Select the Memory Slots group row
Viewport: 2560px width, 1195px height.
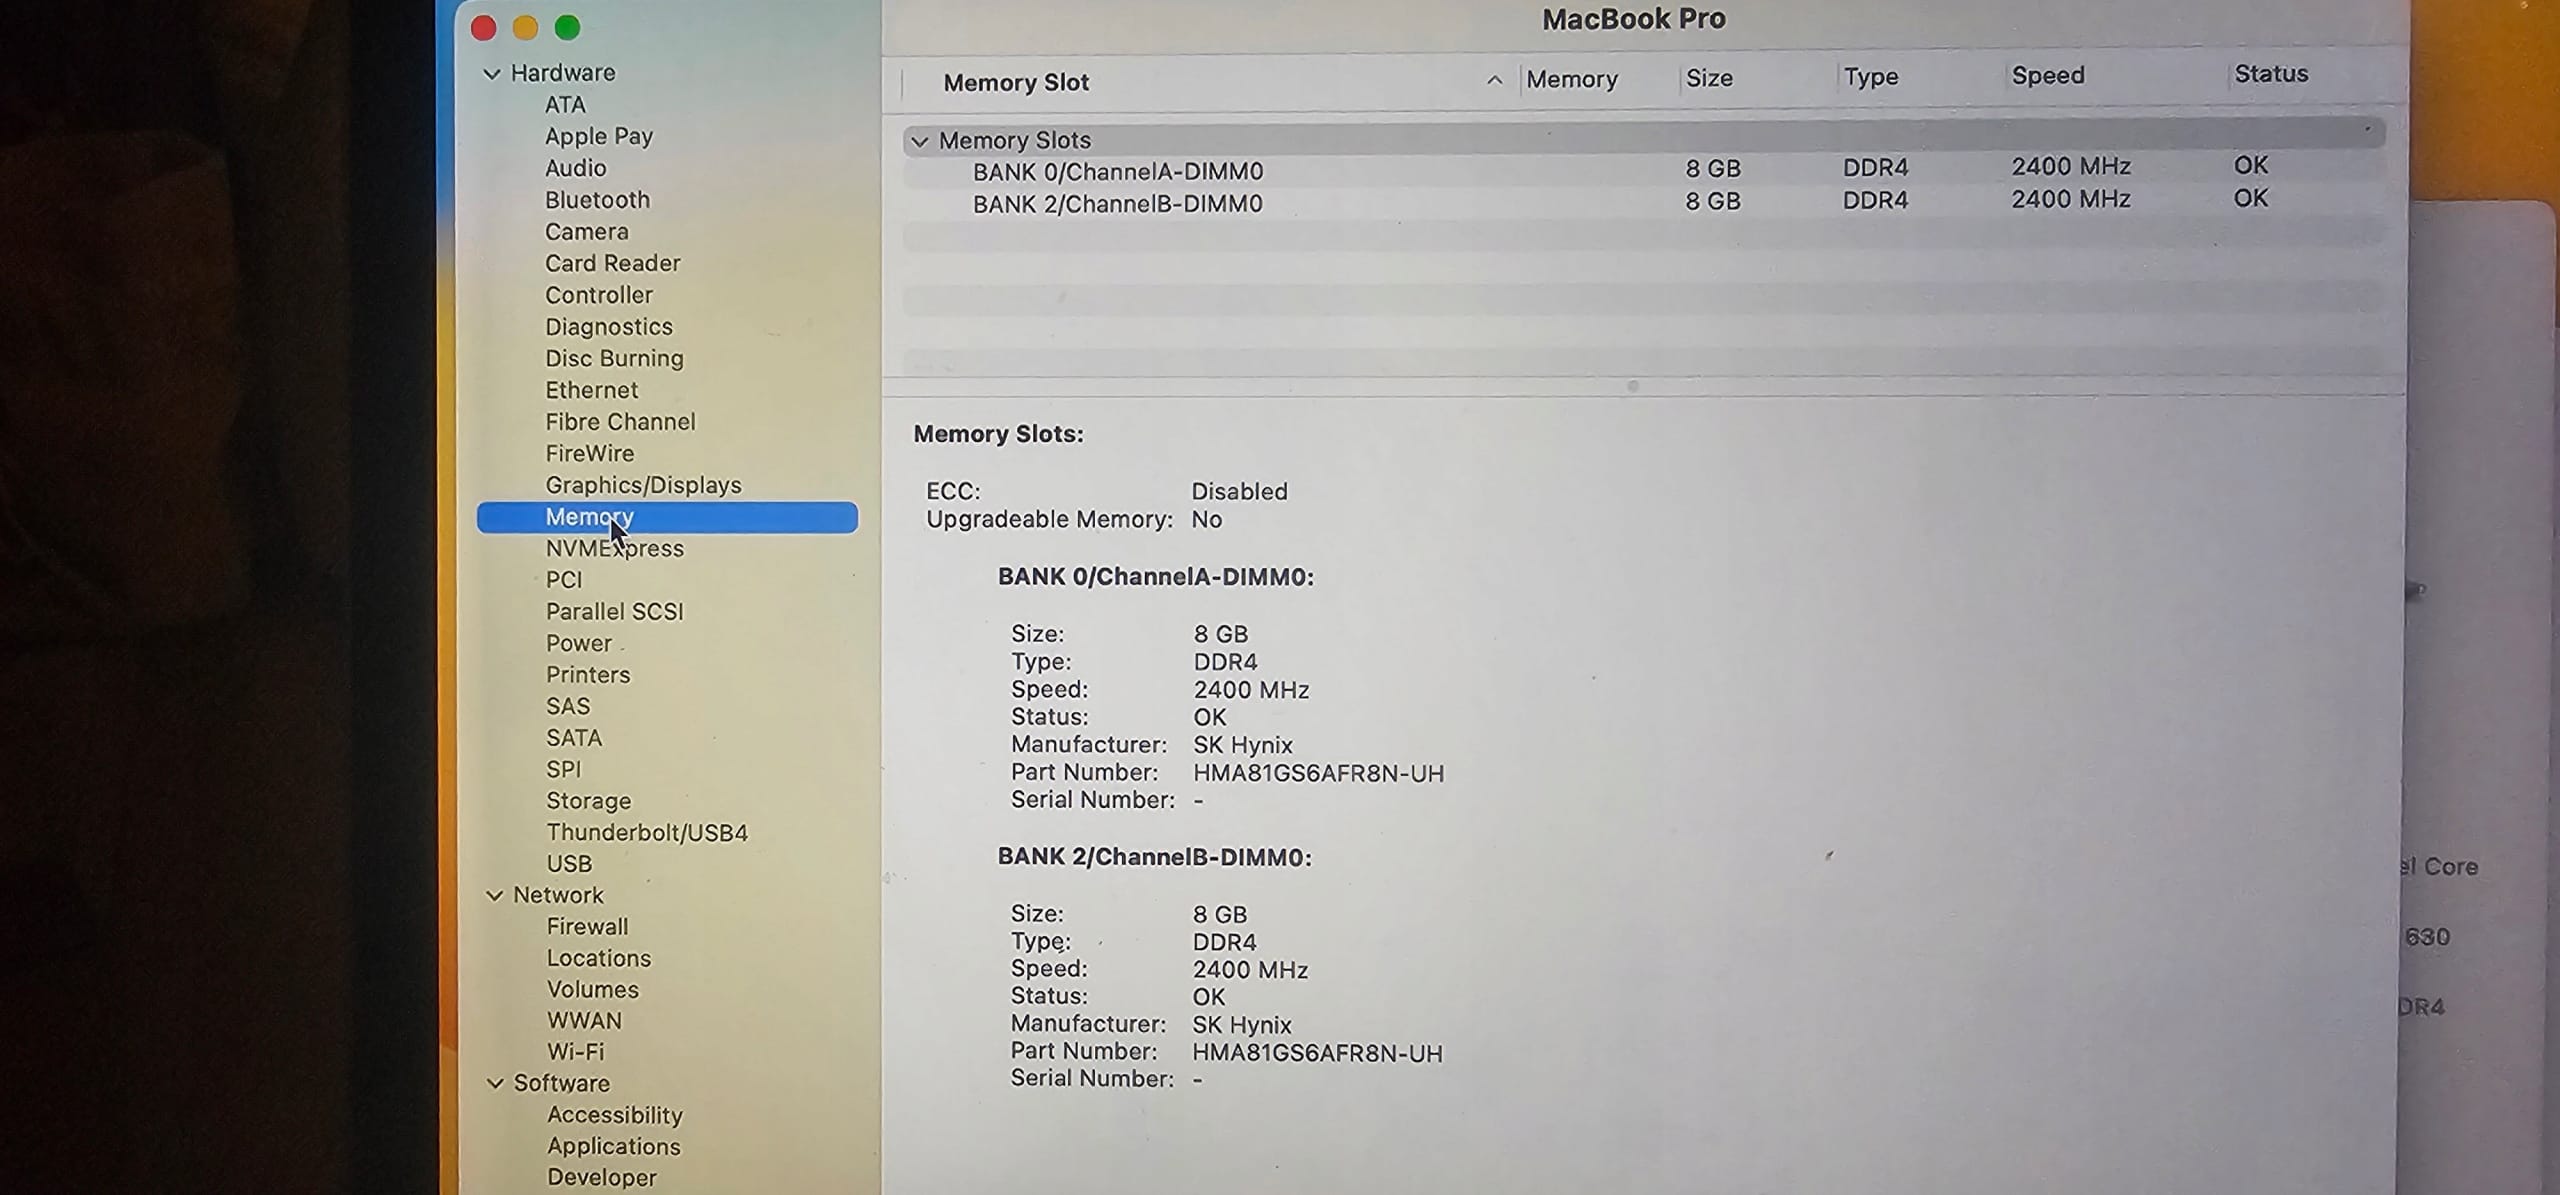tap(1644, 138)
